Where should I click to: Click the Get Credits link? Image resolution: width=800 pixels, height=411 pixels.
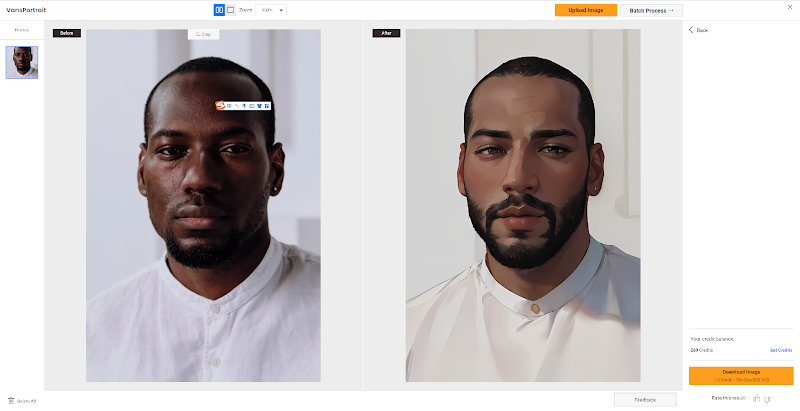(781, 350)
